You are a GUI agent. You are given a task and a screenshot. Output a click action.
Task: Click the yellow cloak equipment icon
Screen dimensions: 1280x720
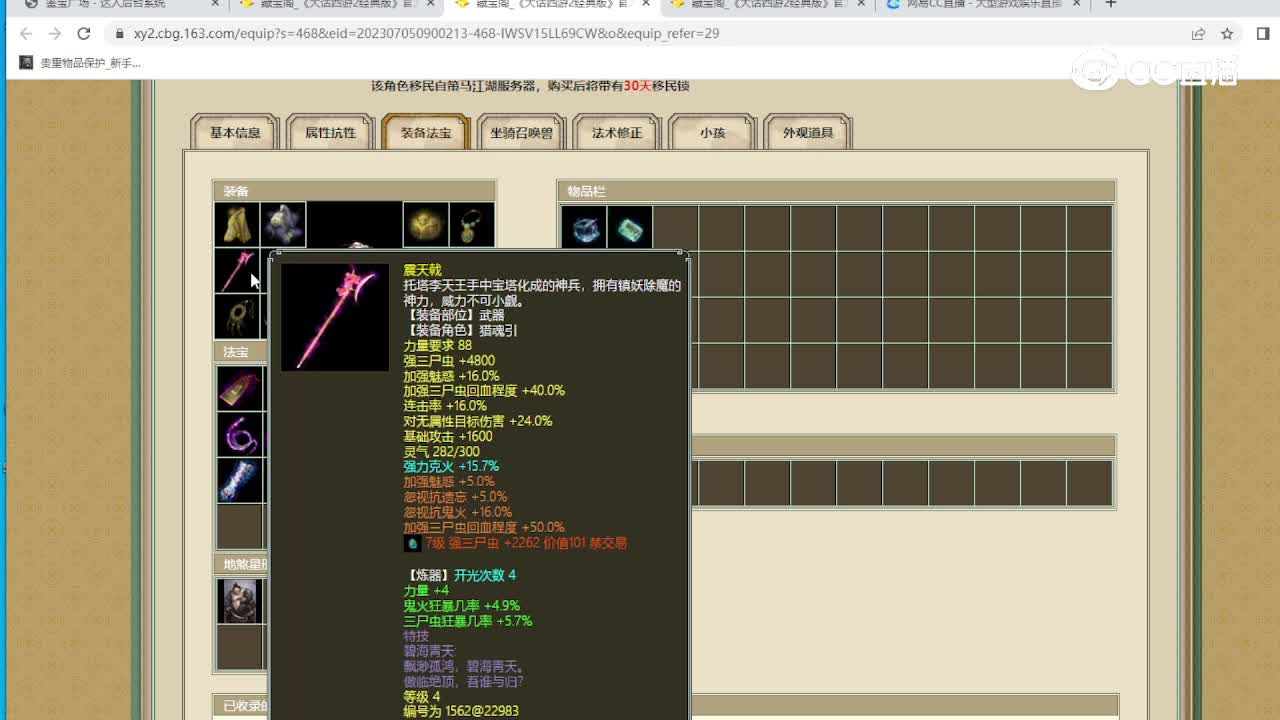pos(237,225)
